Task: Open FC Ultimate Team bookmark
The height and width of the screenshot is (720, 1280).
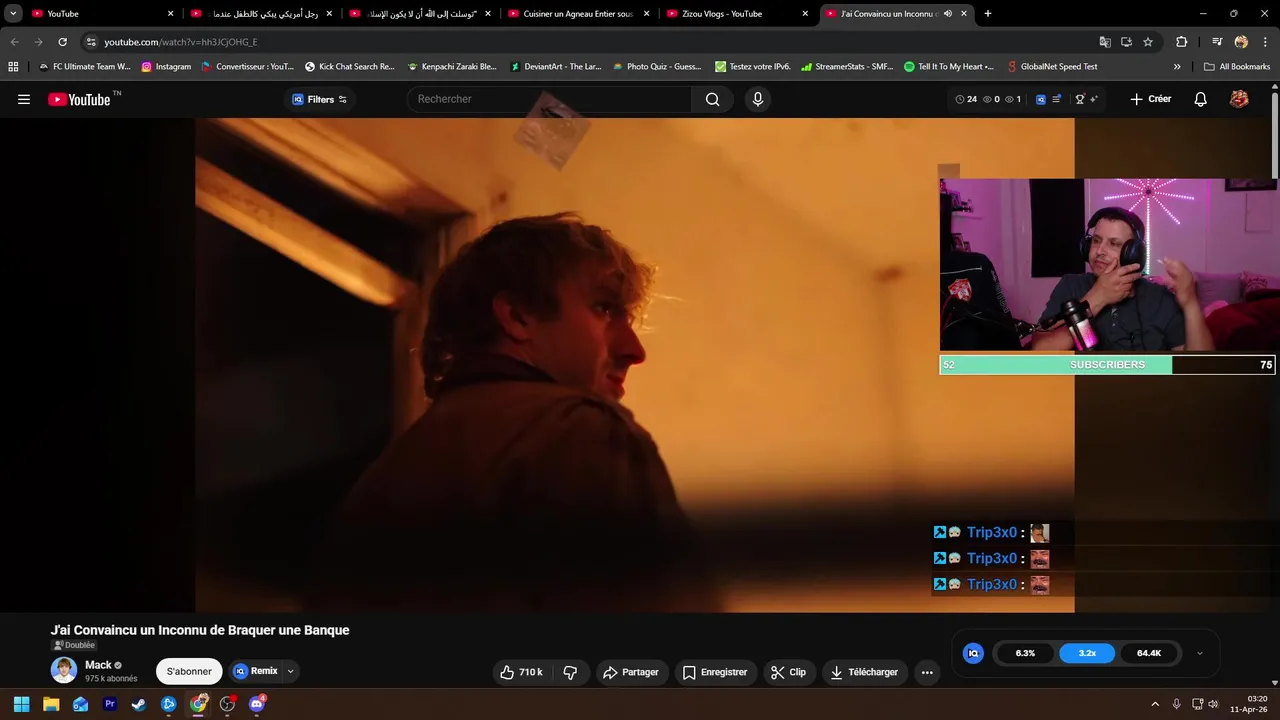Action: point(84,67)
